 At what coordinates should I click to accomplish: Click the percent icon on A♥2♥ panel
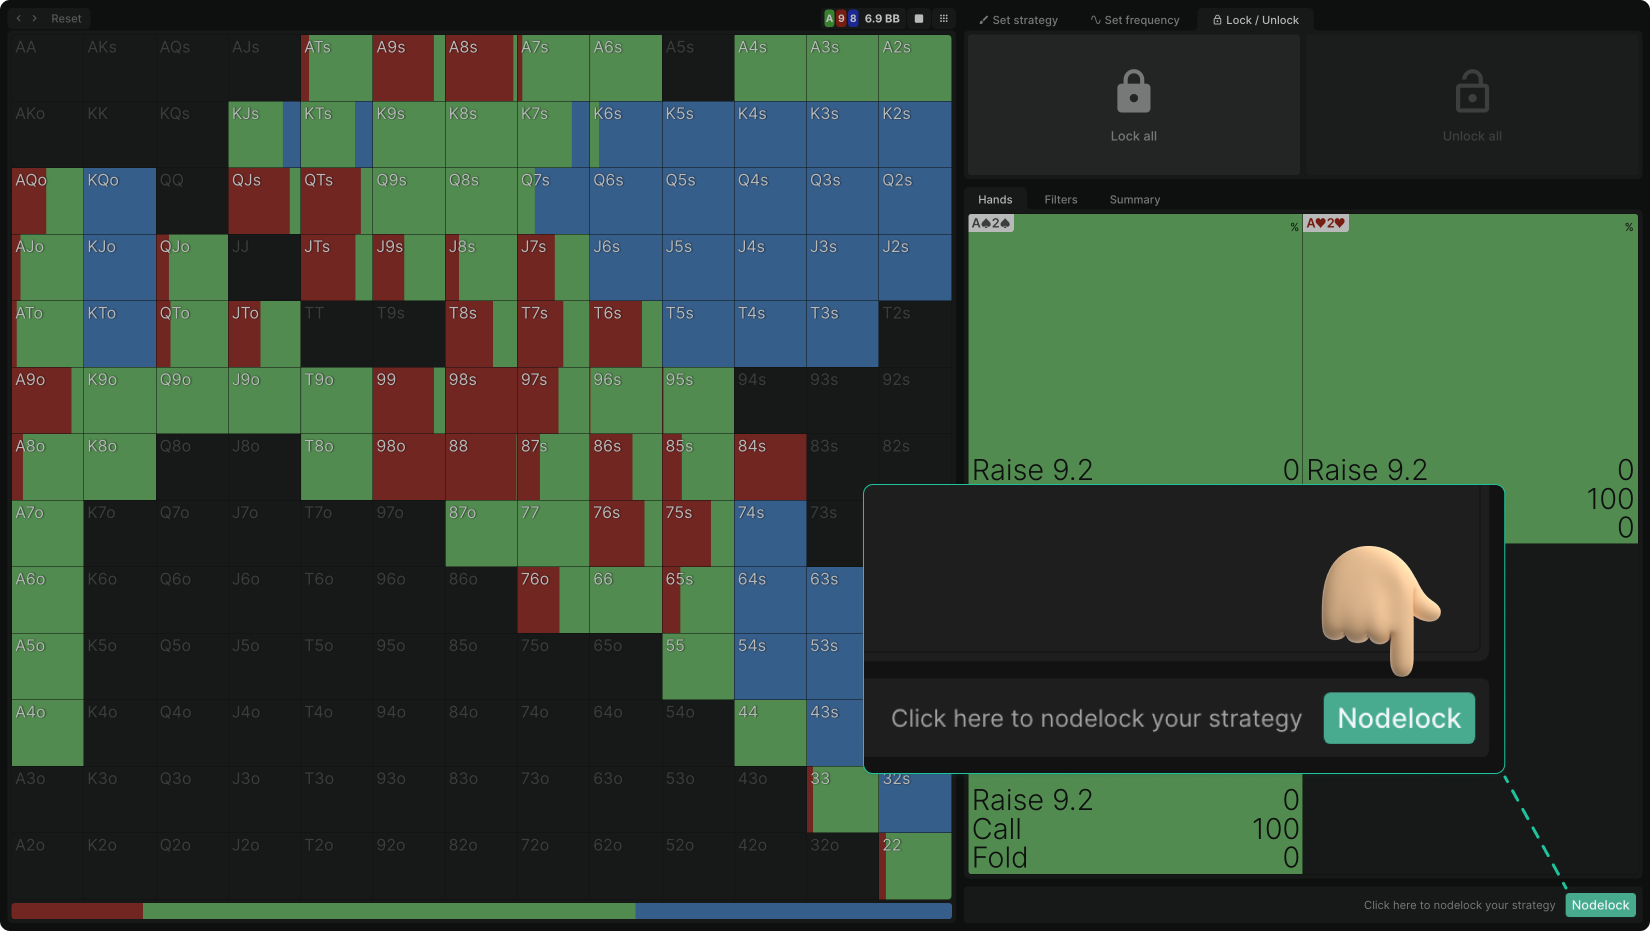tap(1629, 227)
